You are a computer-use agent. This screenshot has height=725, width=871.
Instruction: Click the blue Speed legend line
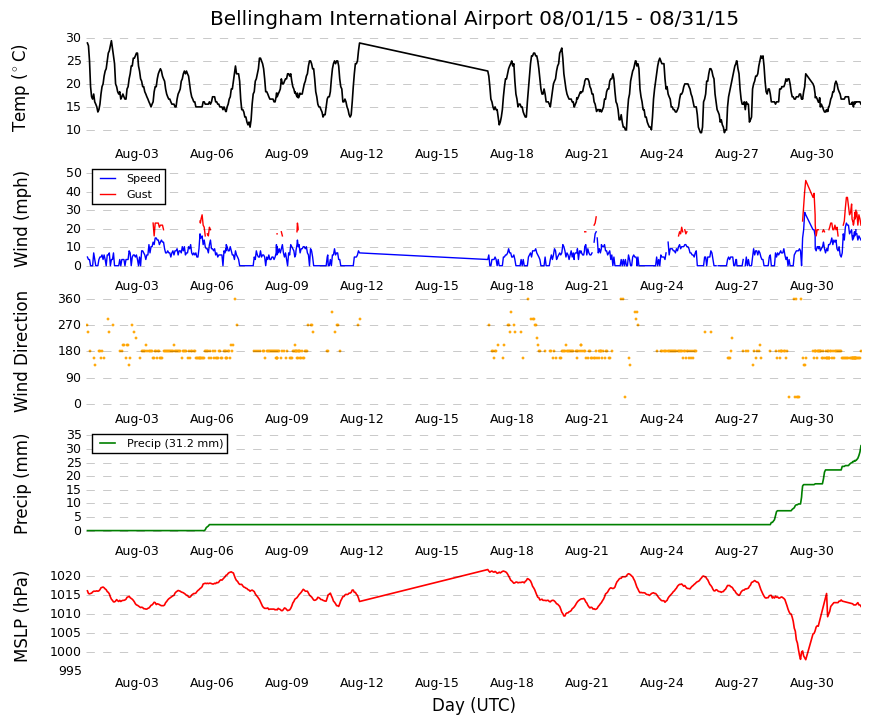tap(107, 178)
